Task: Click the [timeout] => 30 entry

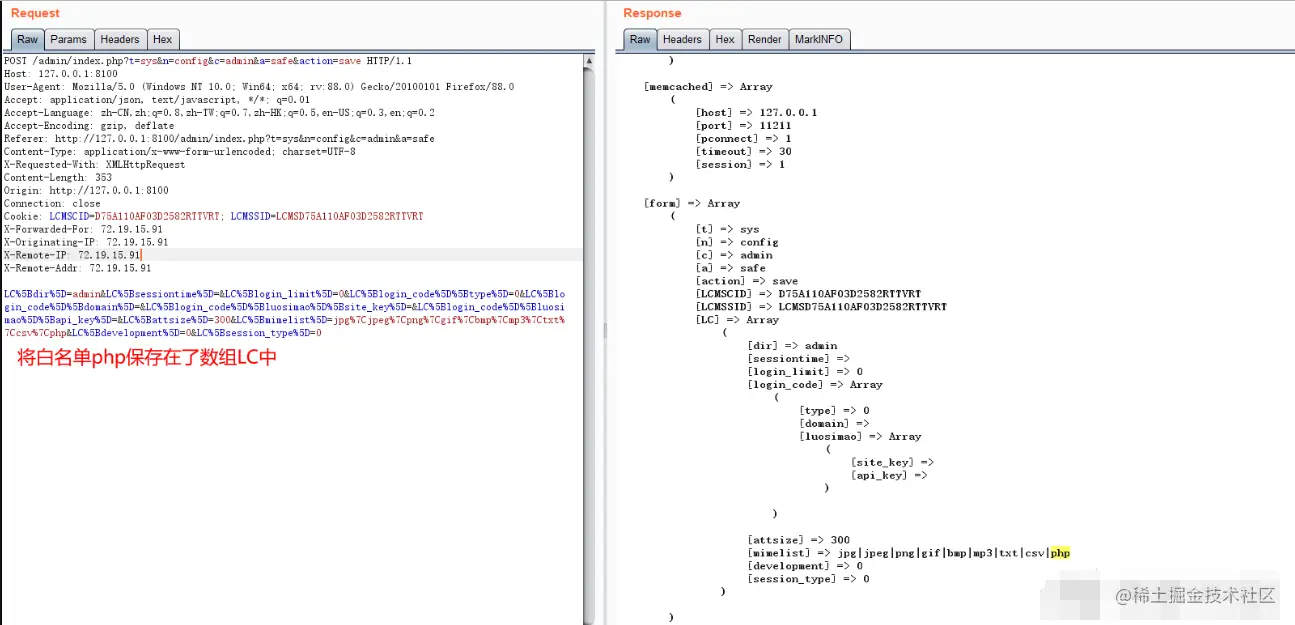Action: pos(743,151)
